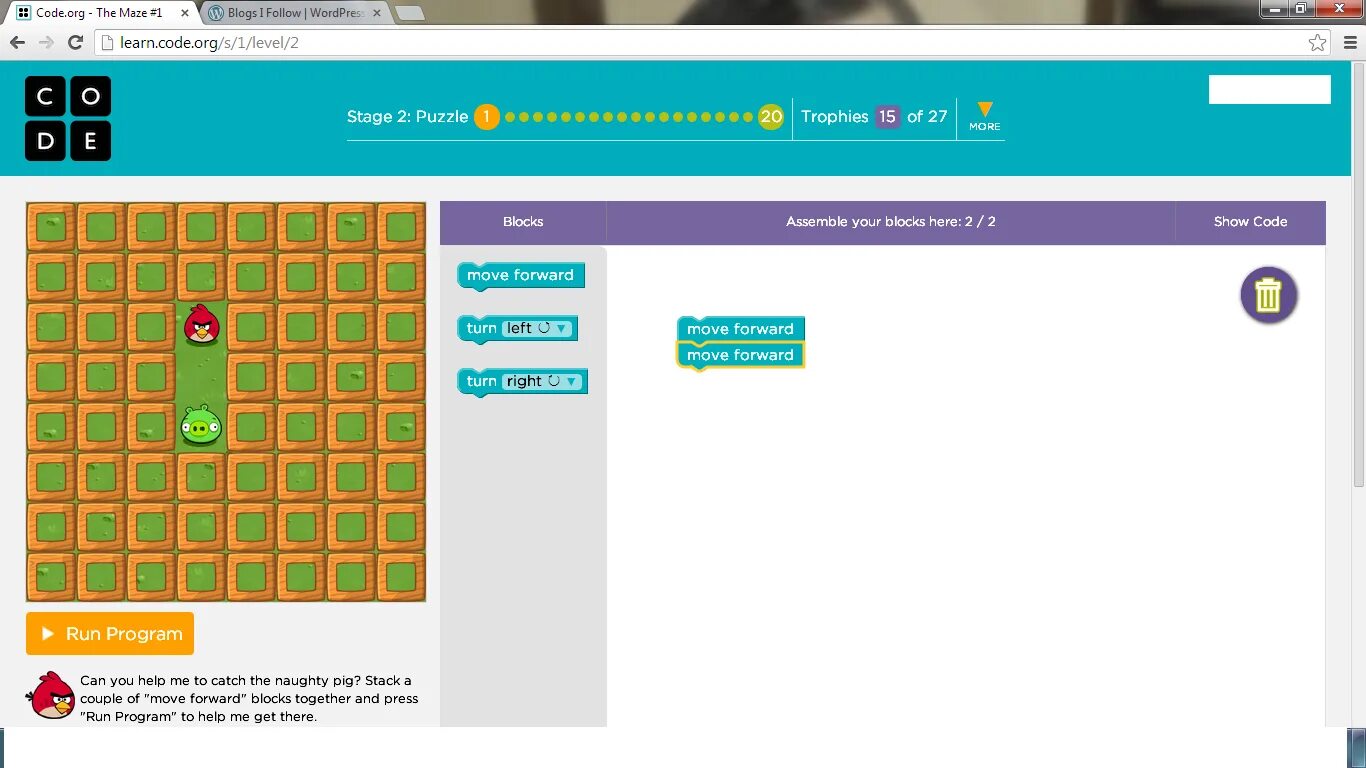Click Show Code button

coord(1250,222)
